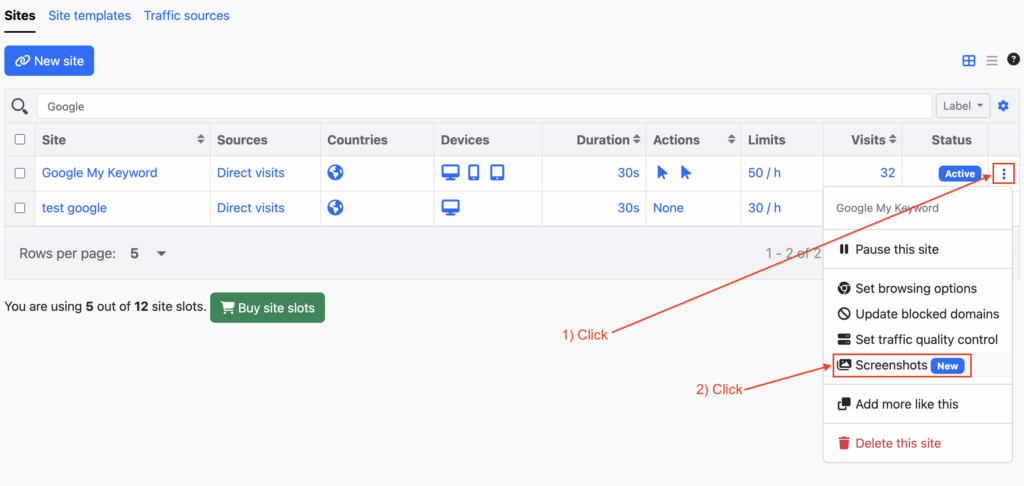Click 30s duration for Google My Keyword
1024x486 pixels.
628,173
